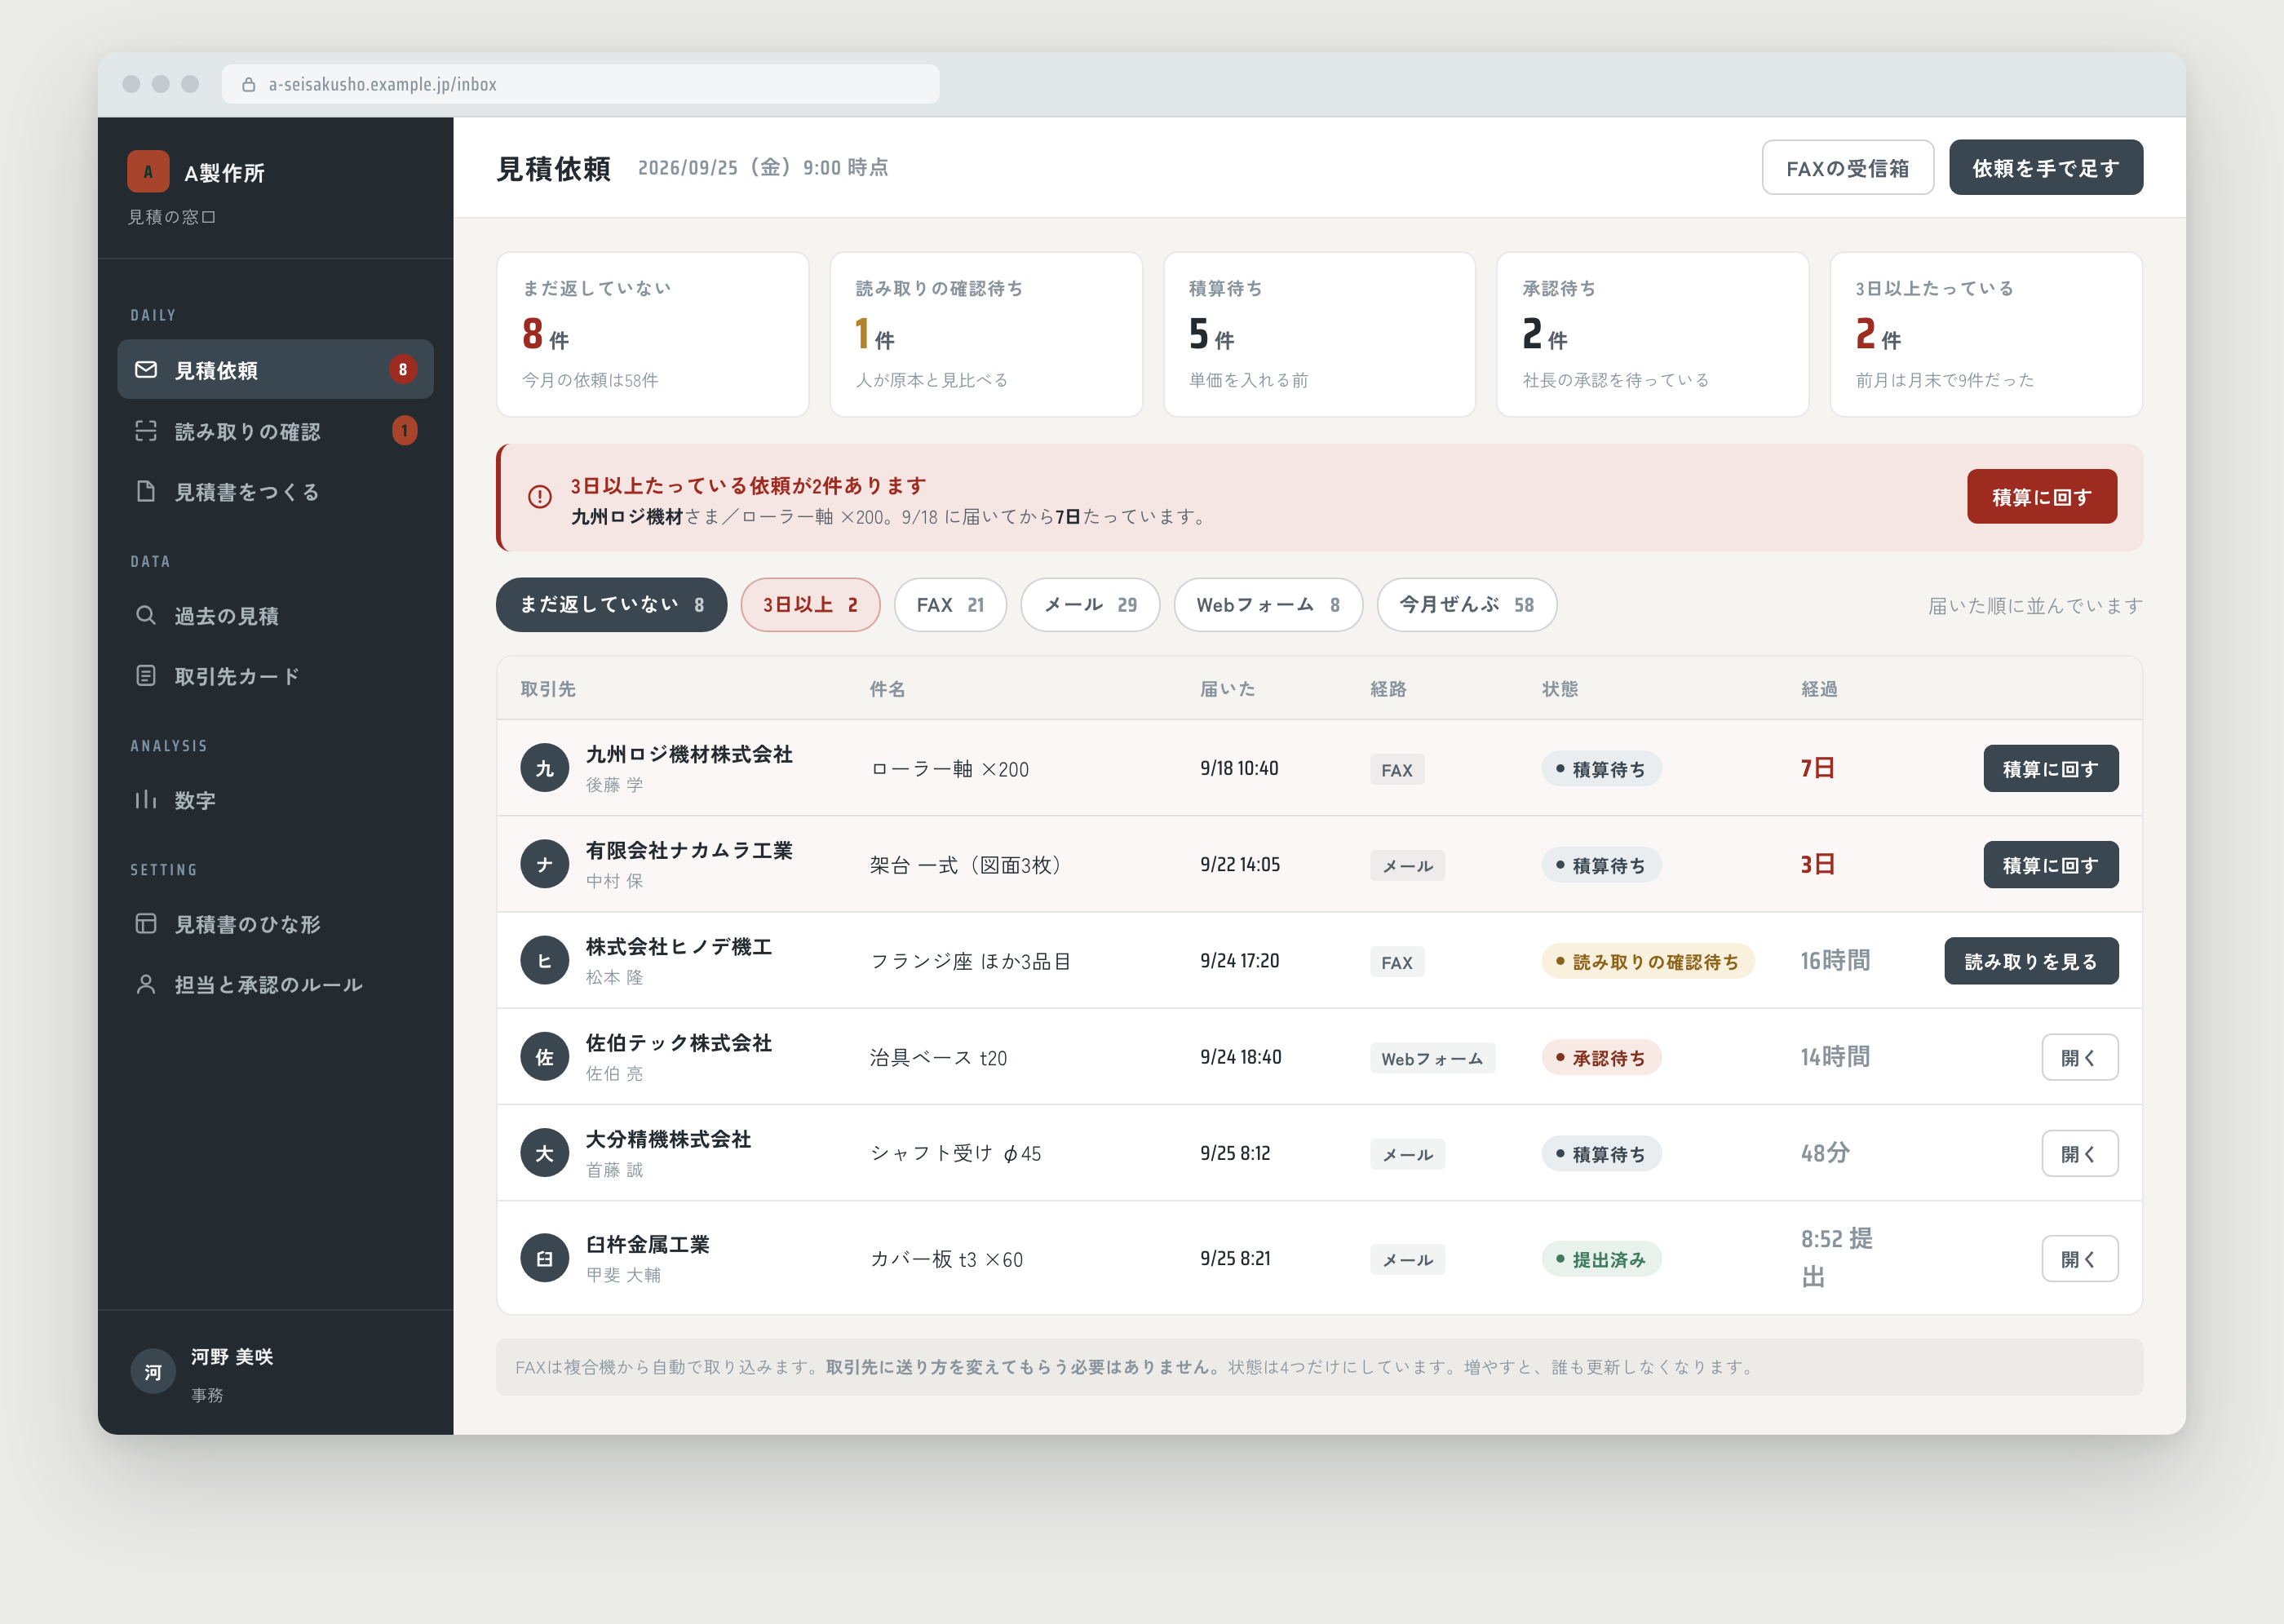2284x1624 pixels.
Task: Click the 依頼を手で足す button
Action: click(2045, 168)
